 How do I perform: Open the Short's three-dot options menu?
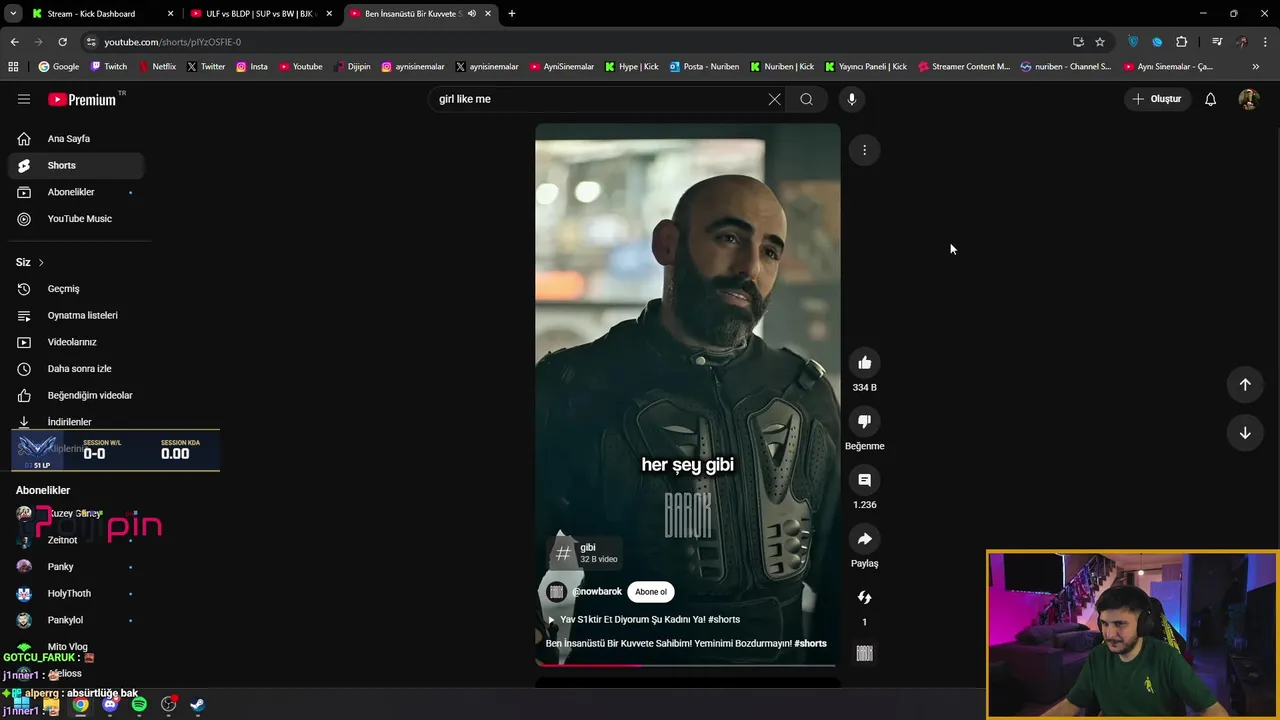coord(865,150)
